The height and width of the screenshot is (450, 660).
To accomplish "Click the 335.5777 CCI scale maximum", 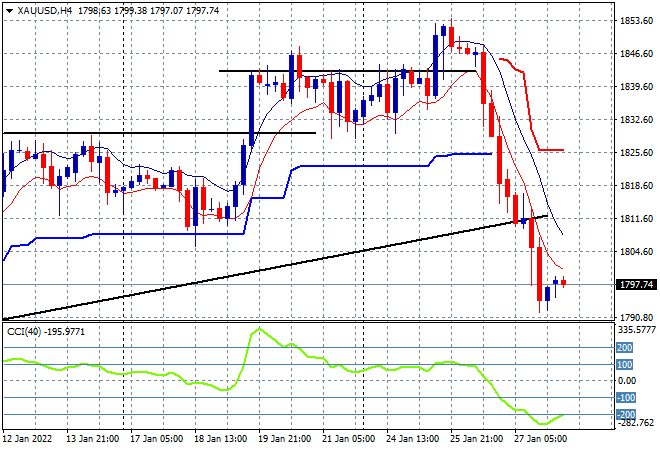I will 637,330.
